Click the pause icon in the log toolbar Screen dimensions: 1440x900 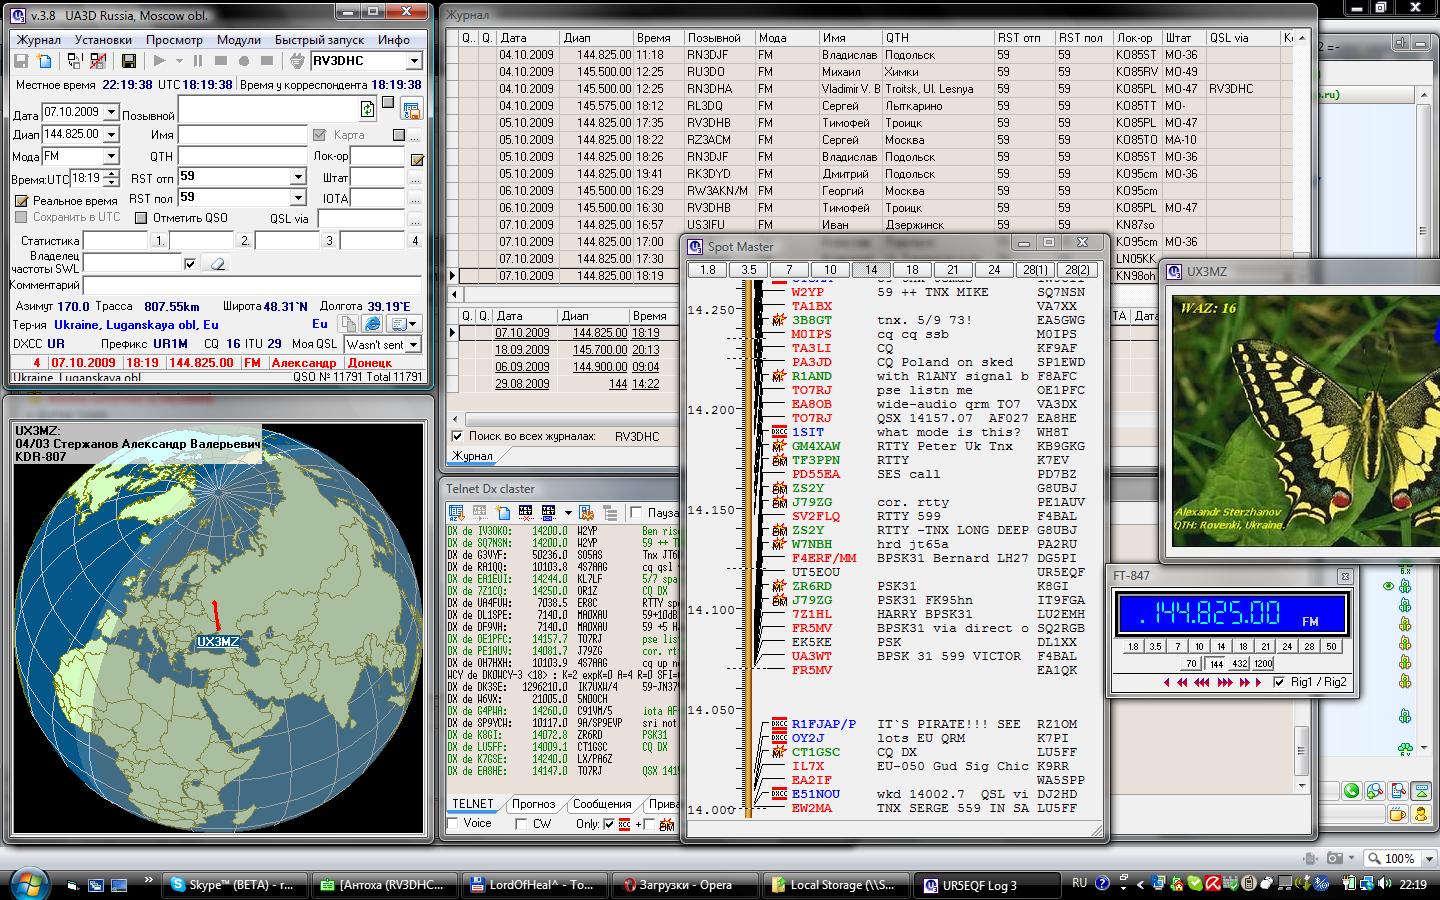coord(197,61)
